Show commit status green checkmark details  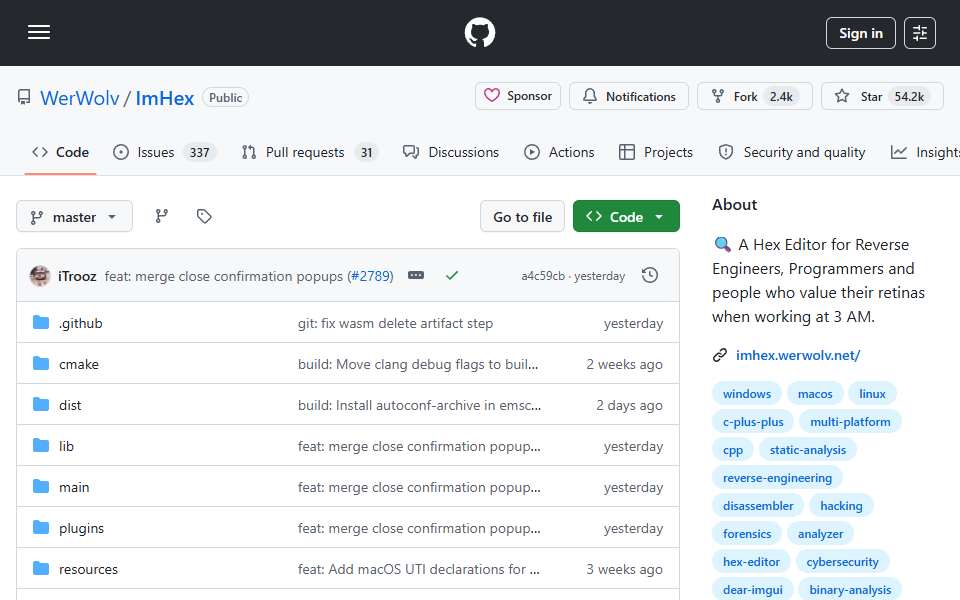[x=452, y=276]
